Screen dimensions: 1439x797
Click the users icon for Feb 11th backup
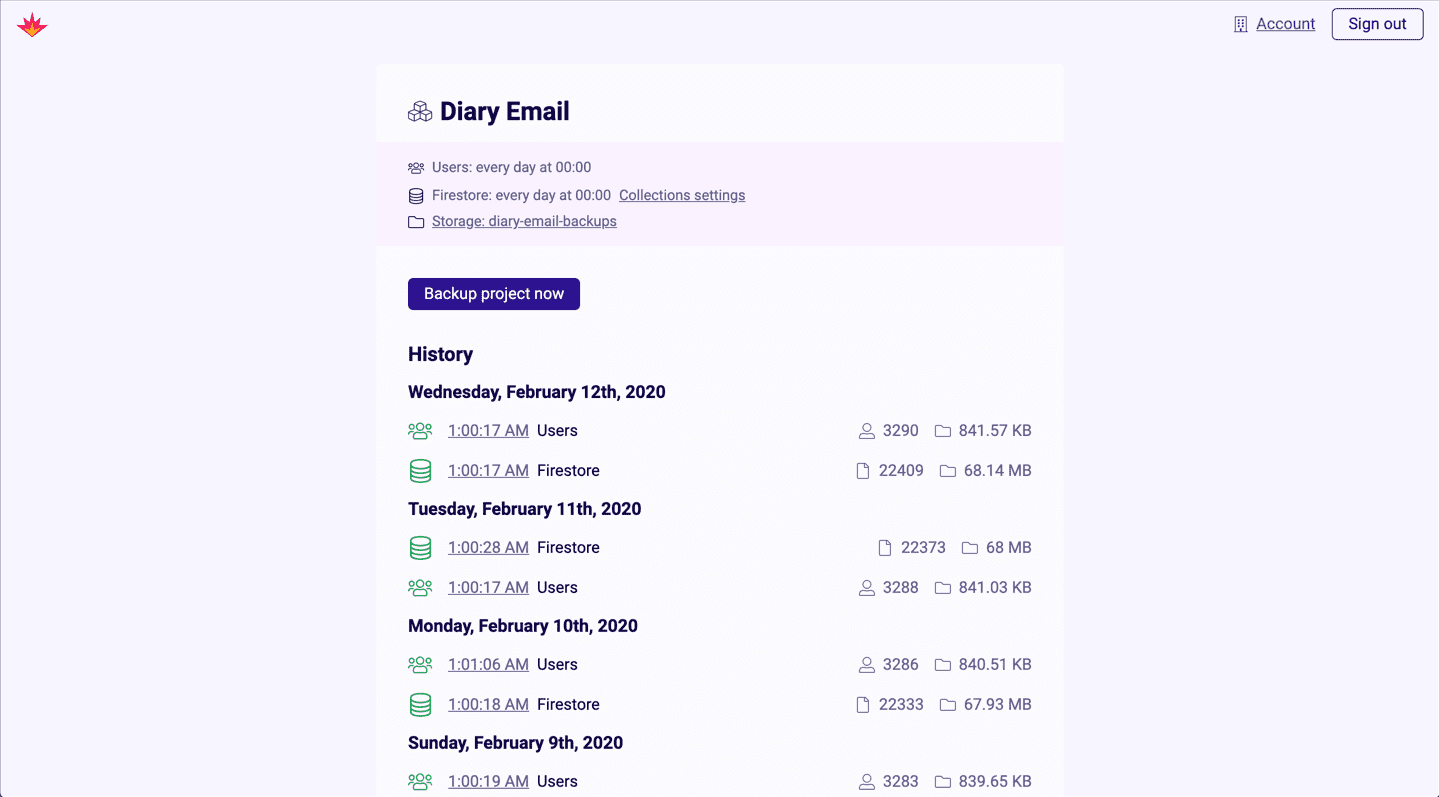pos(420,588)
